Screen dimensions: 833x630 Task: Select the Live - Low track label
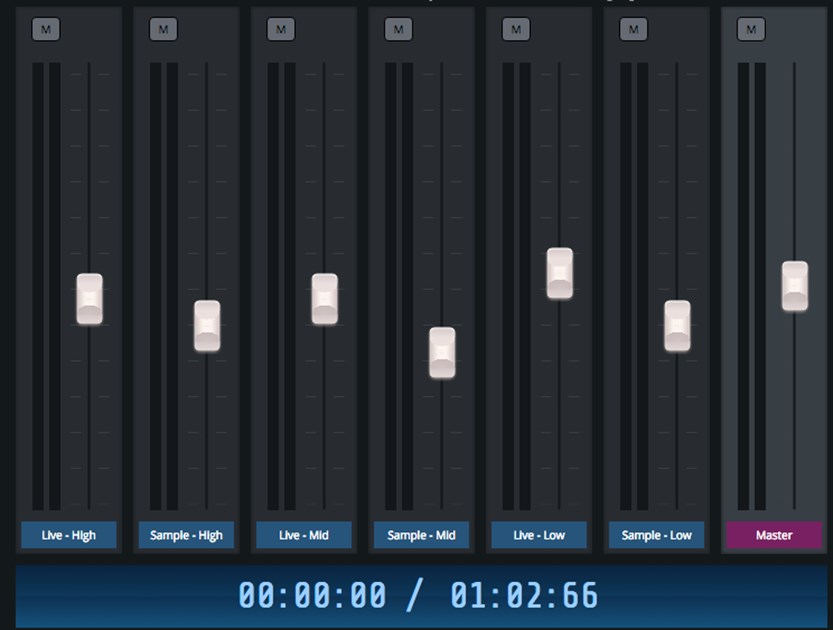click(x=539, y=535)
